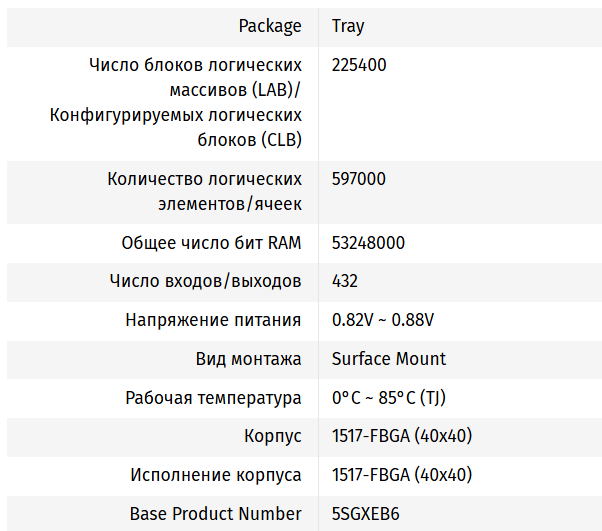This screenshot has width=602, height=531.
Task: Click the 'Напряжение питания' label
Action: (x=214, y=320)
